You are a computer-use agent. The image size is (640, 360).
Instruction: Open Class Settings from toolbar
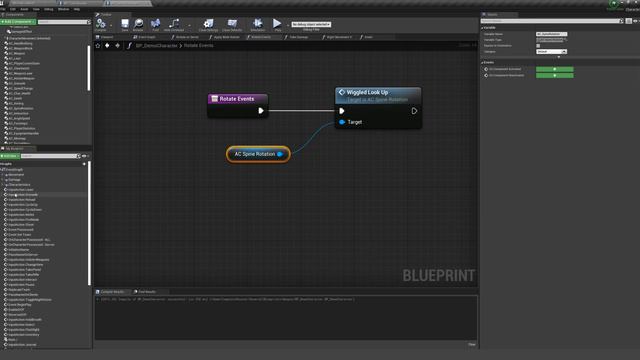pos(208,24)
